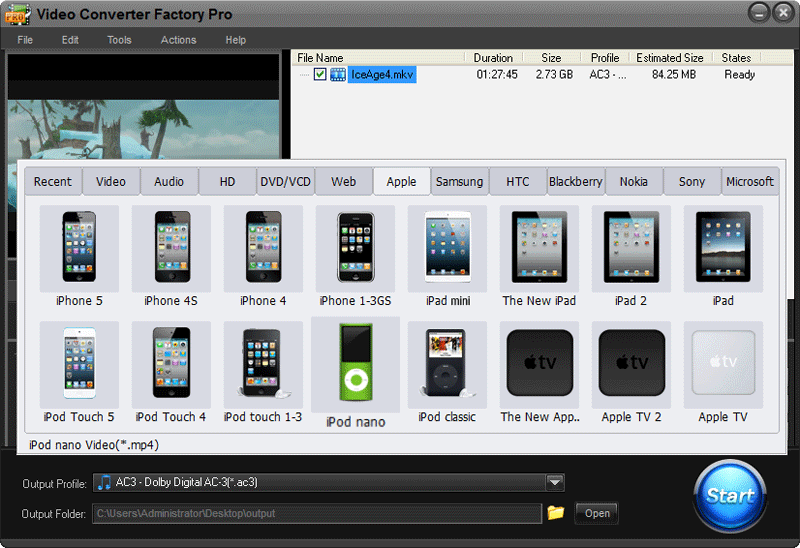Click the States column header
Viewport: 800px width, 548px height.
(x=736, y=58)
